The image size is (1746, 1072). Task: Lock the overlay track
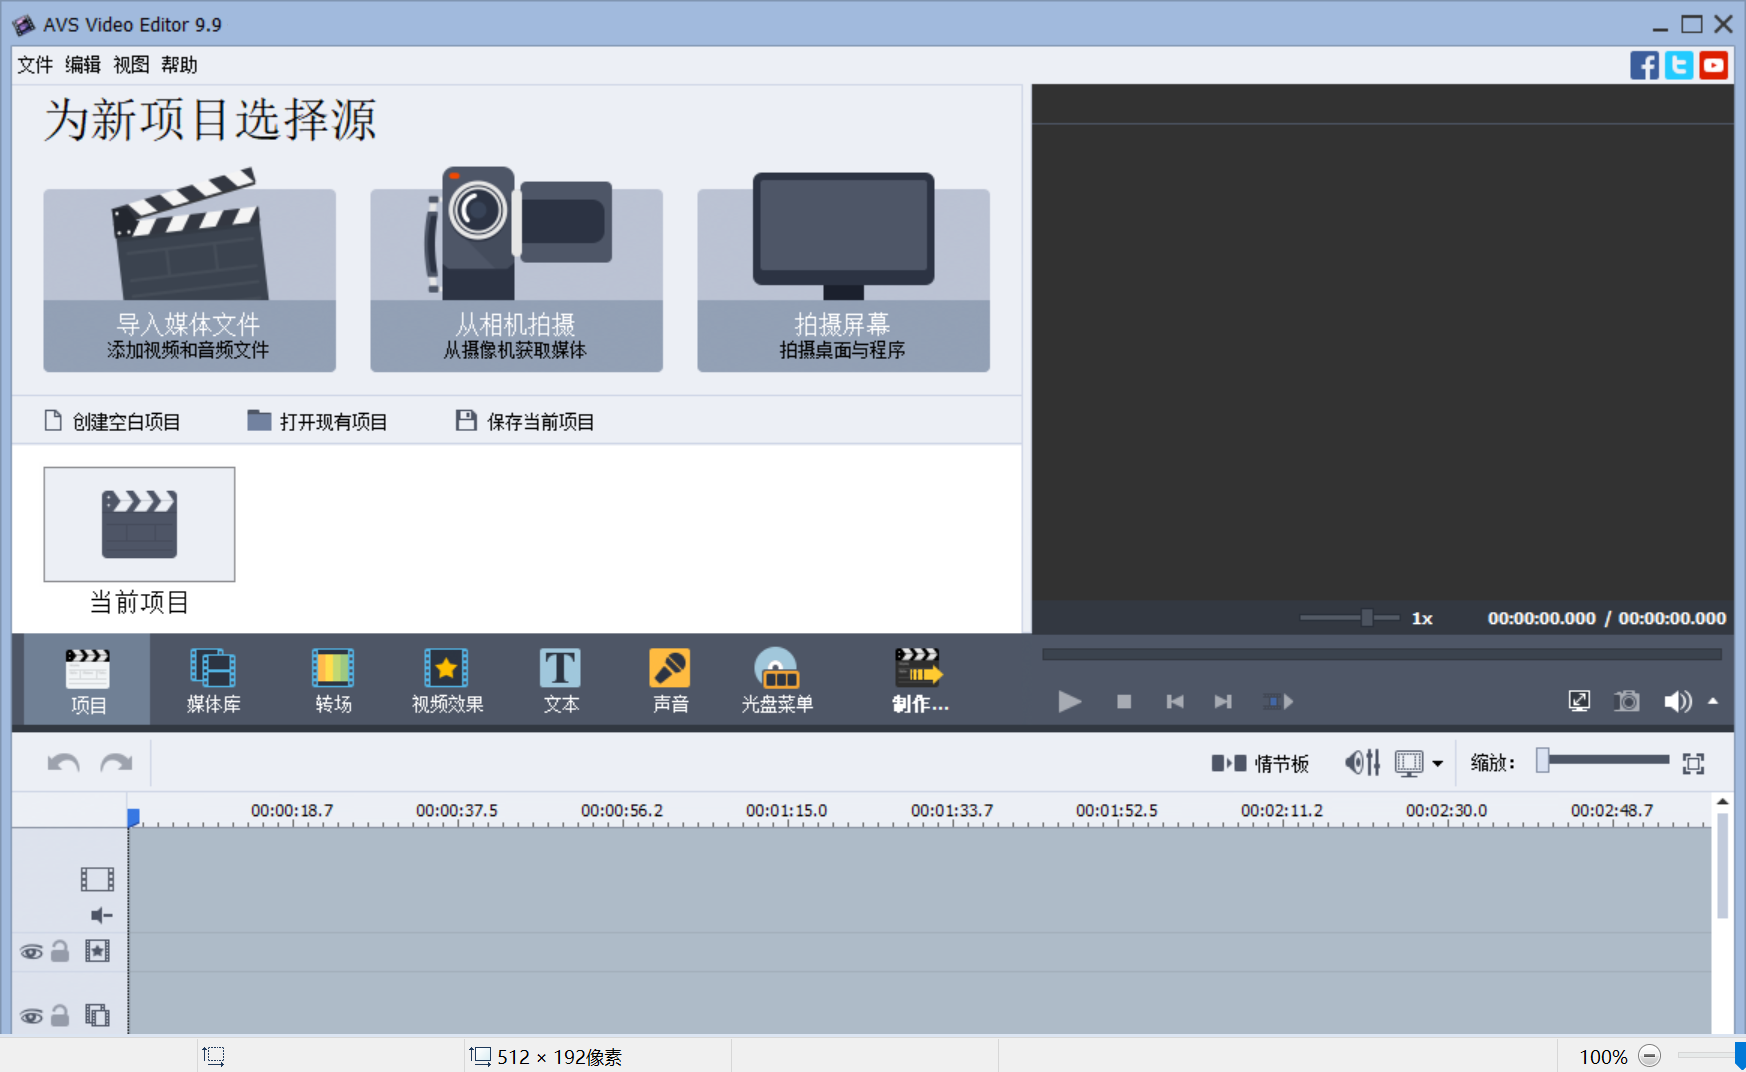coord(60,1015)
